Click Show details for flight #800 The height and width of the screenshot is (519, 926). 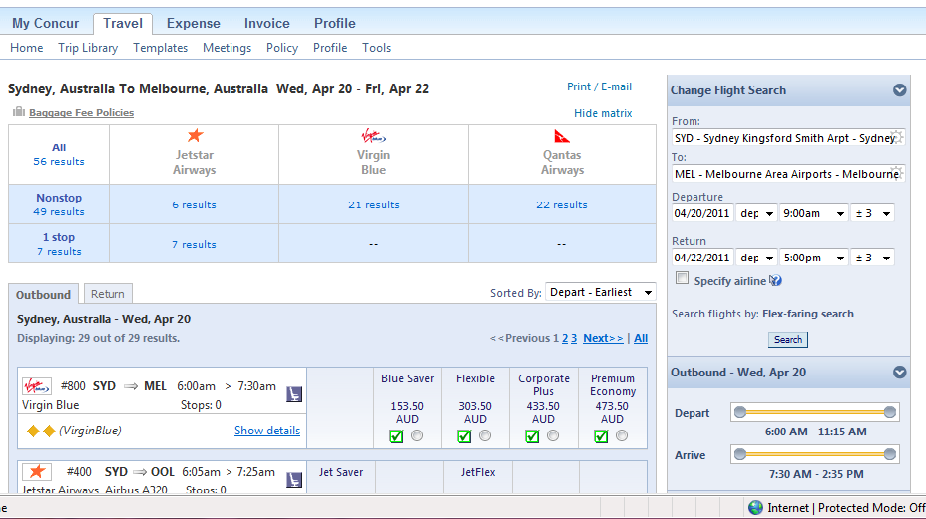click(x=267, y=430)
